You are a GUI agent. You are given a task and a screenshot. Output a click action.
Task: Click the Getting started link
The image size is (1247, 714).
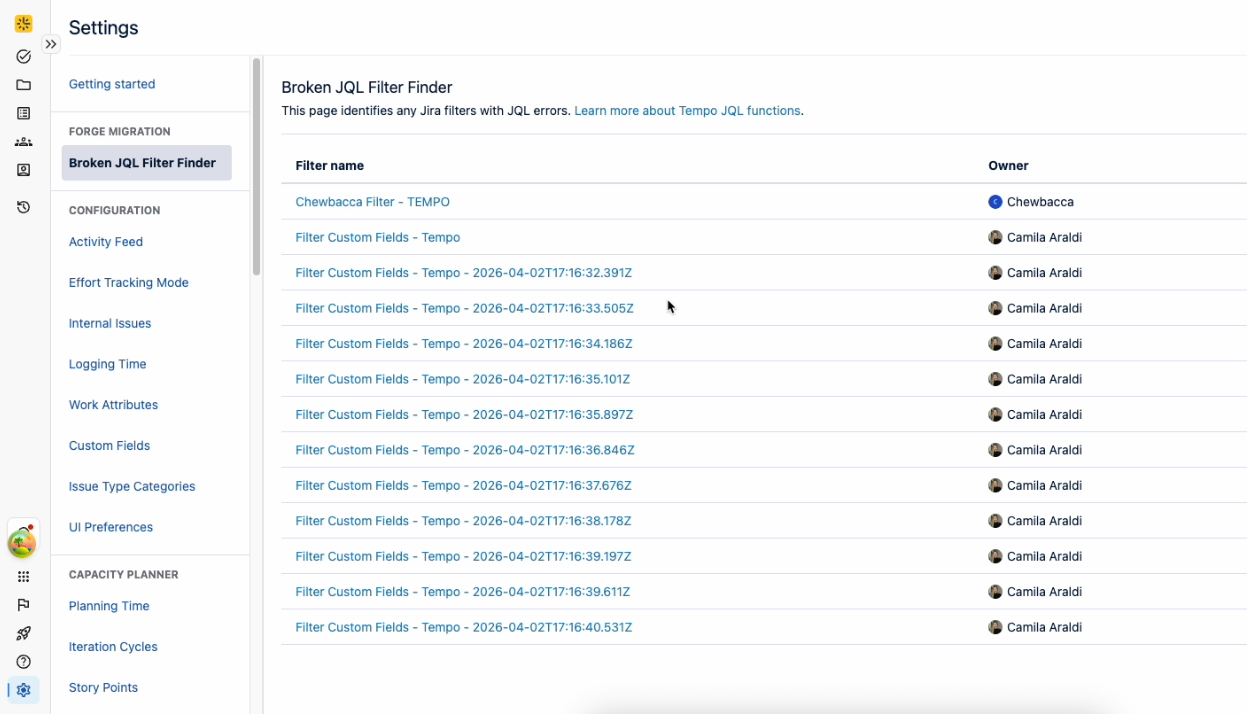(x=113, y=84)
